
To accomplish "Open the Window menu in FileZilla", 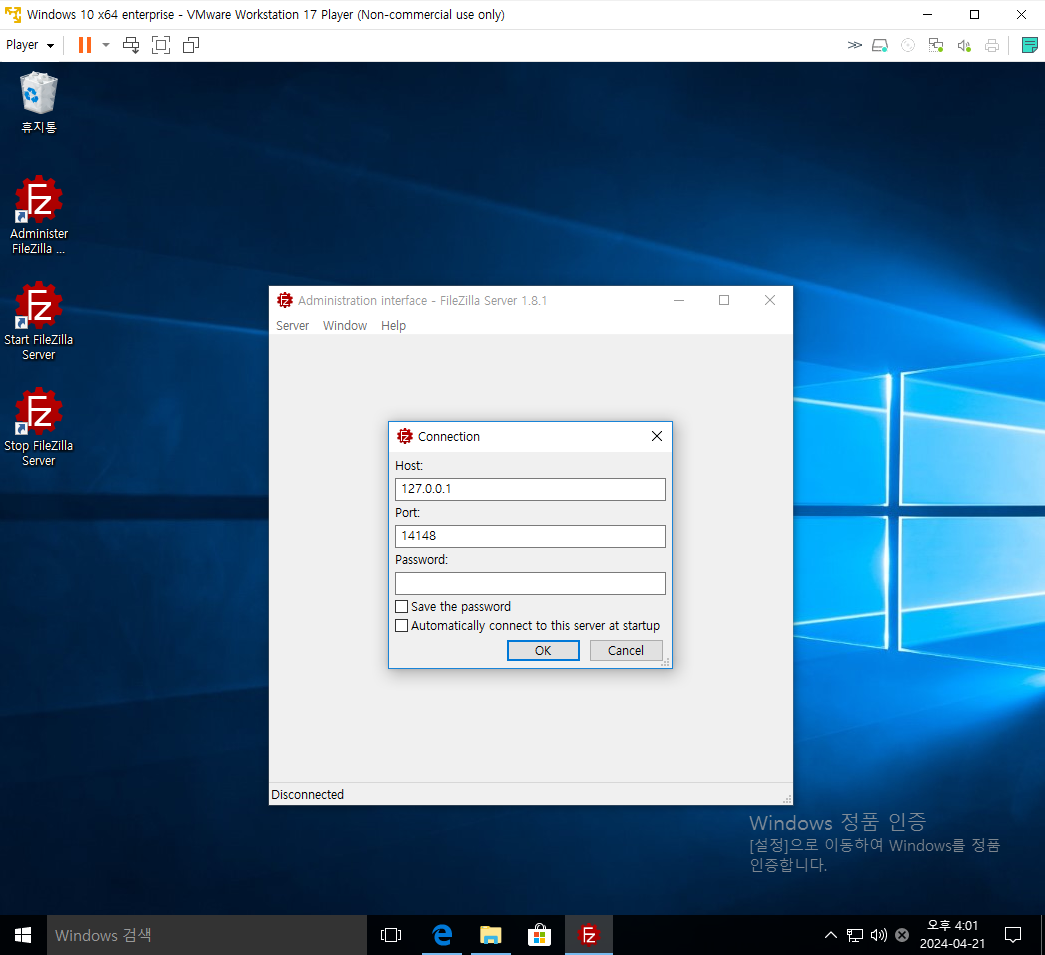I will [345, 325].
